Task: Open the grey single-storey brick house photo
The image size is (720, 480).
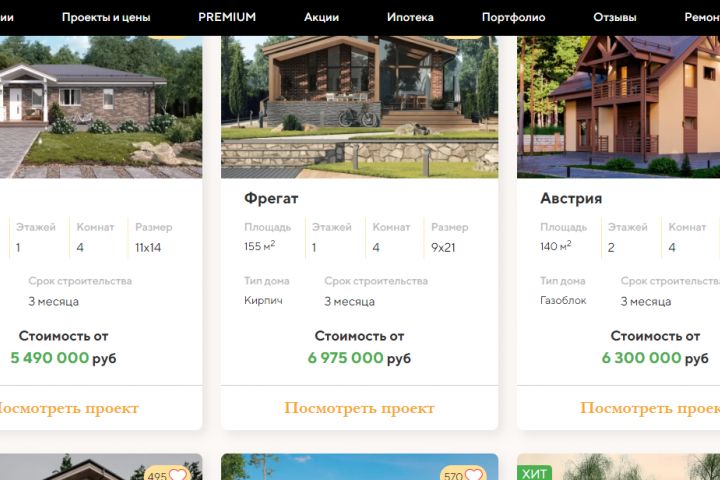Action: [x=101, y=107]
